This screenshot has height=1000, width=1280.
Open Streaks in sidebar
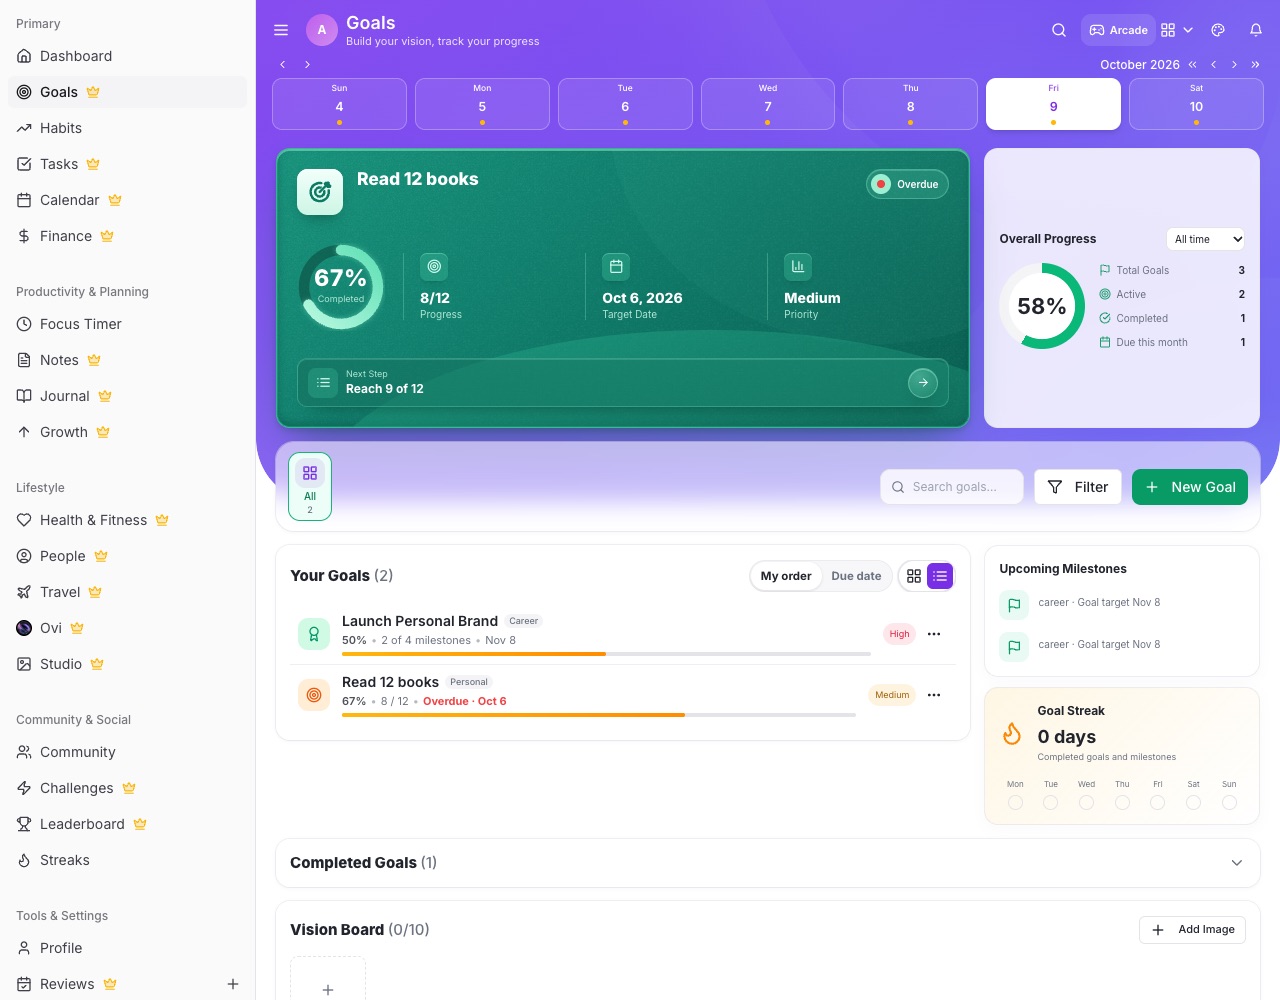click(128, 860)
